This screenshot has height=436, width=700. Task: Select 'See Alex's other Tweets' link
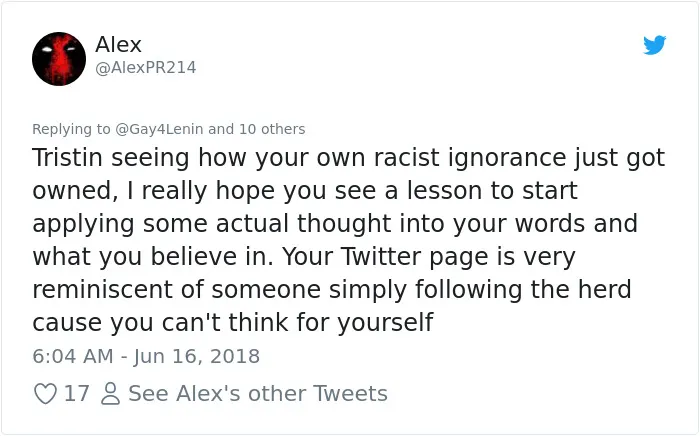(258, 394)
